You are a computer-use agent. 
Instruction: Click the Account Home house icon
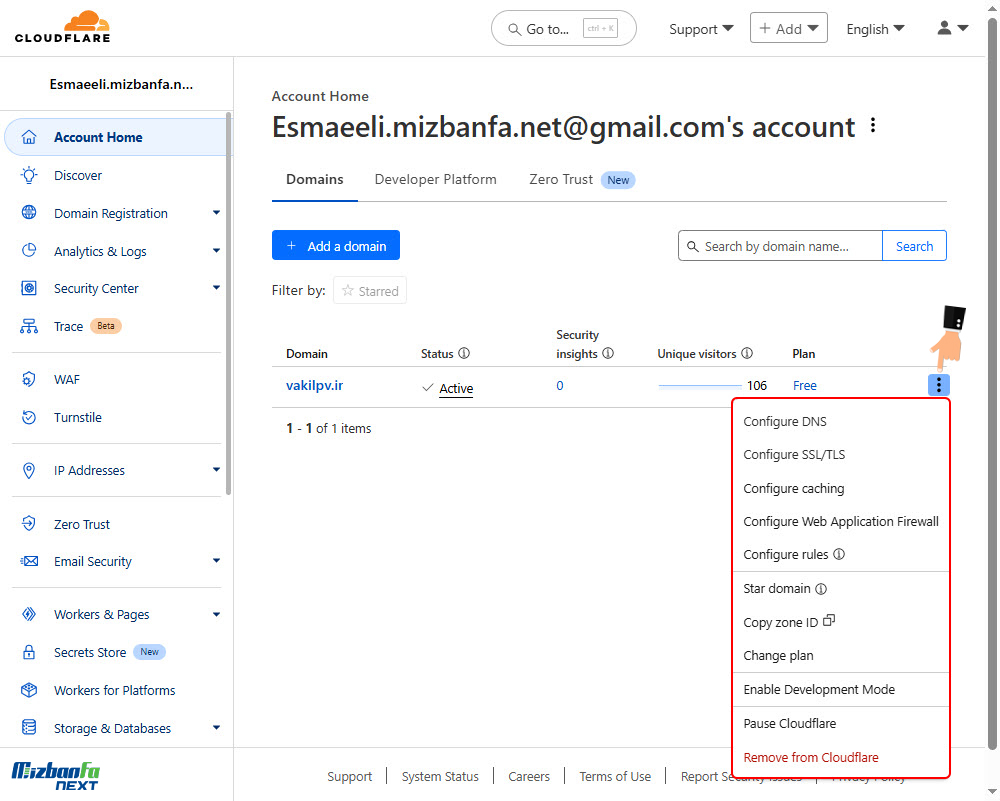pos(29,137)
